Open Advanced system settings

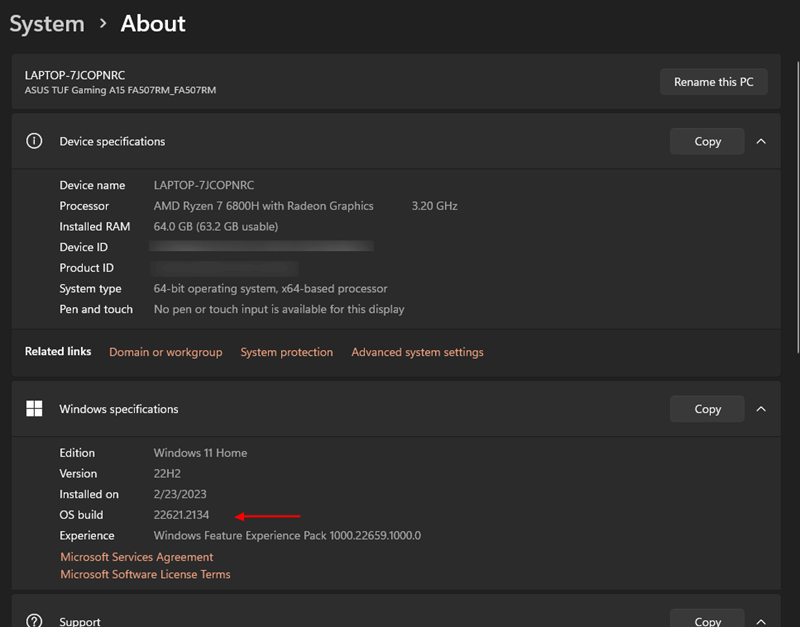point(417,352)
